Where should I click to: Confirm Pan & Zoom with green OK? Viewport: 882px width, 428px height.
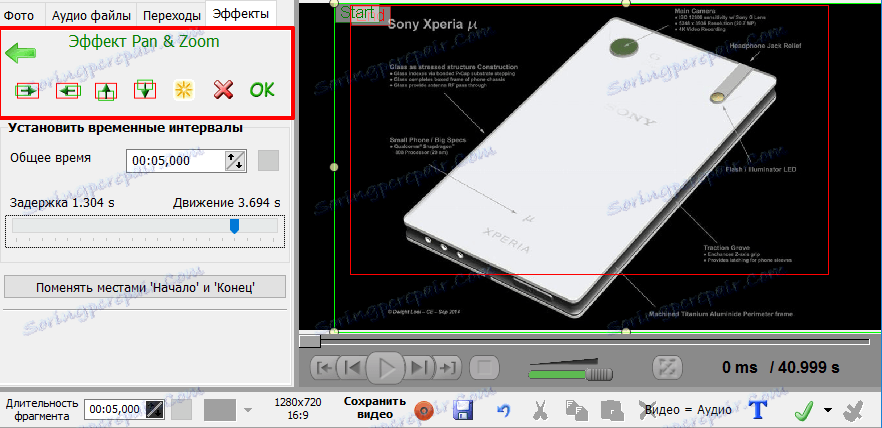(262, 90)
